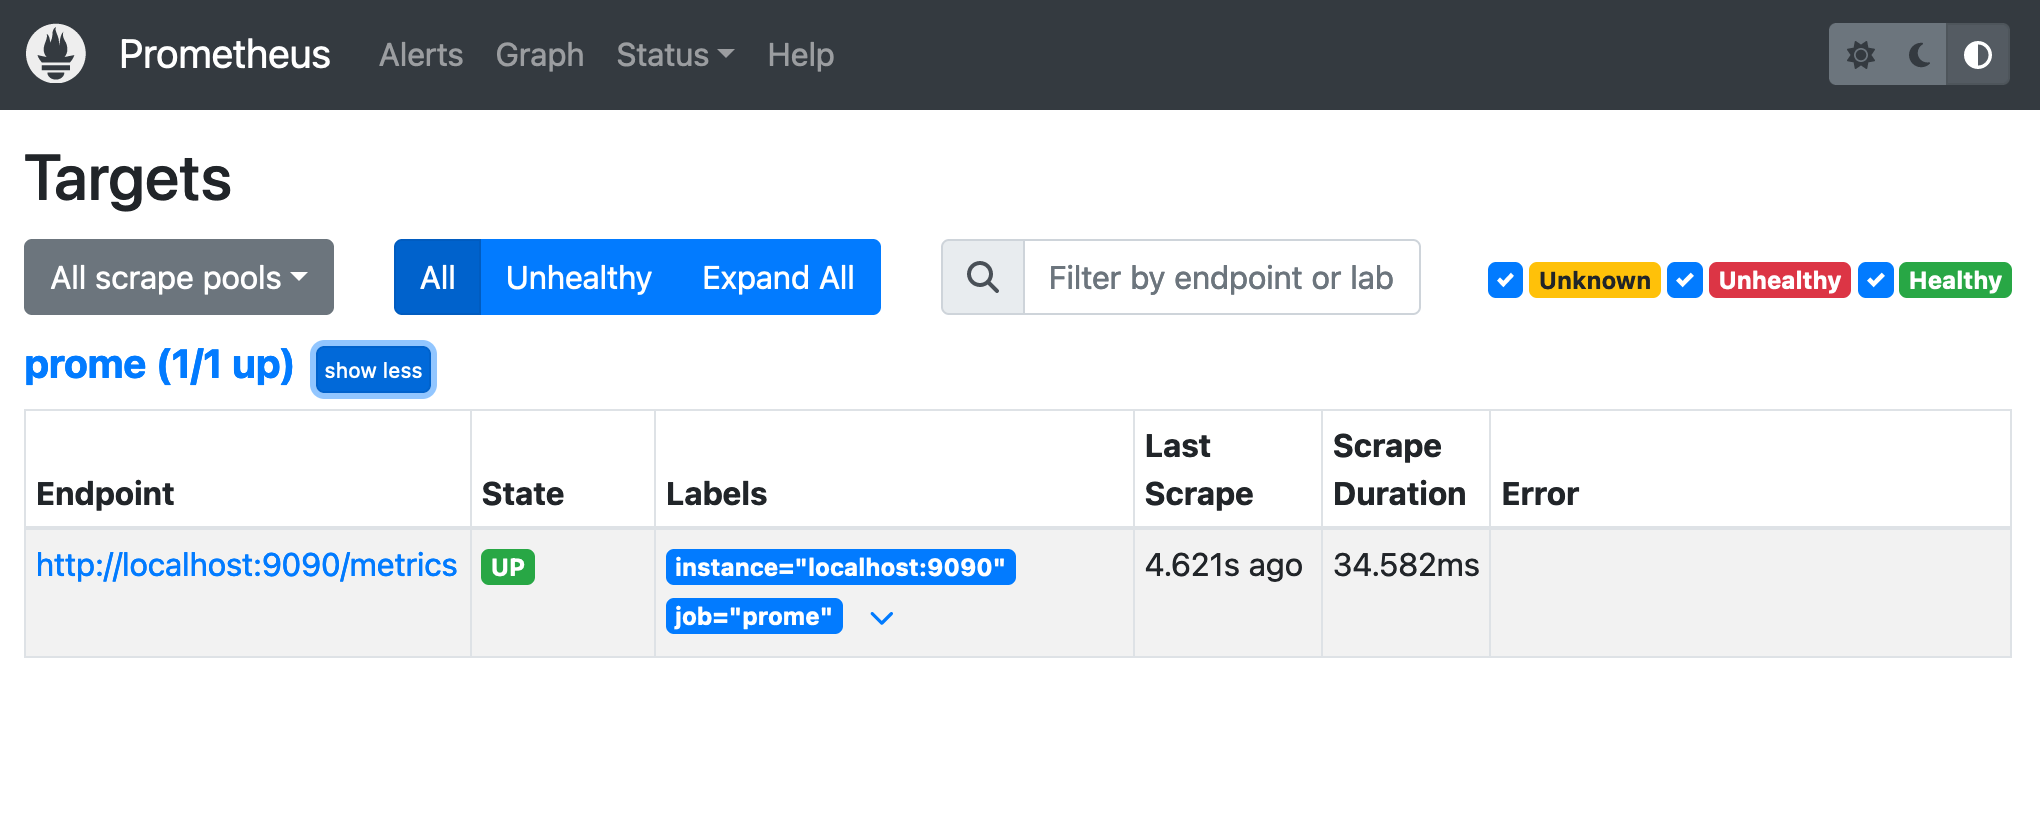
Task: Click the magnifying glass search icon
Action: coord(982,278)
